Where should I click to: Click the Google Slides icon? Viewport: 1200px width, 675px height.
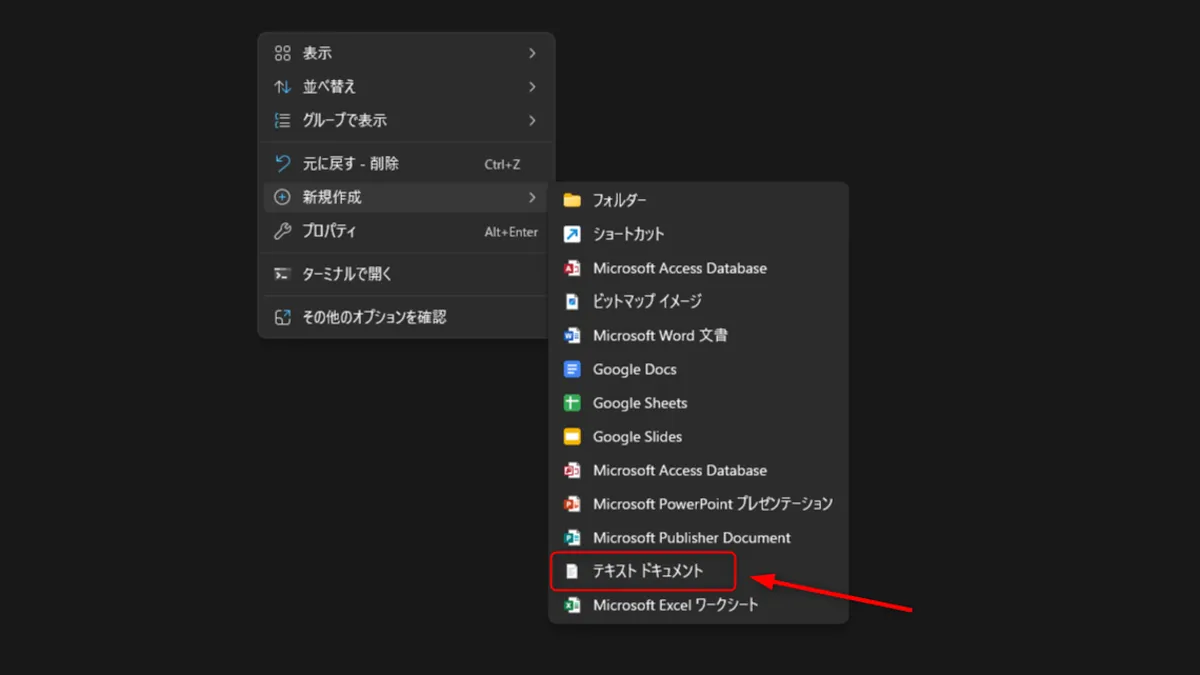point(572,436)
